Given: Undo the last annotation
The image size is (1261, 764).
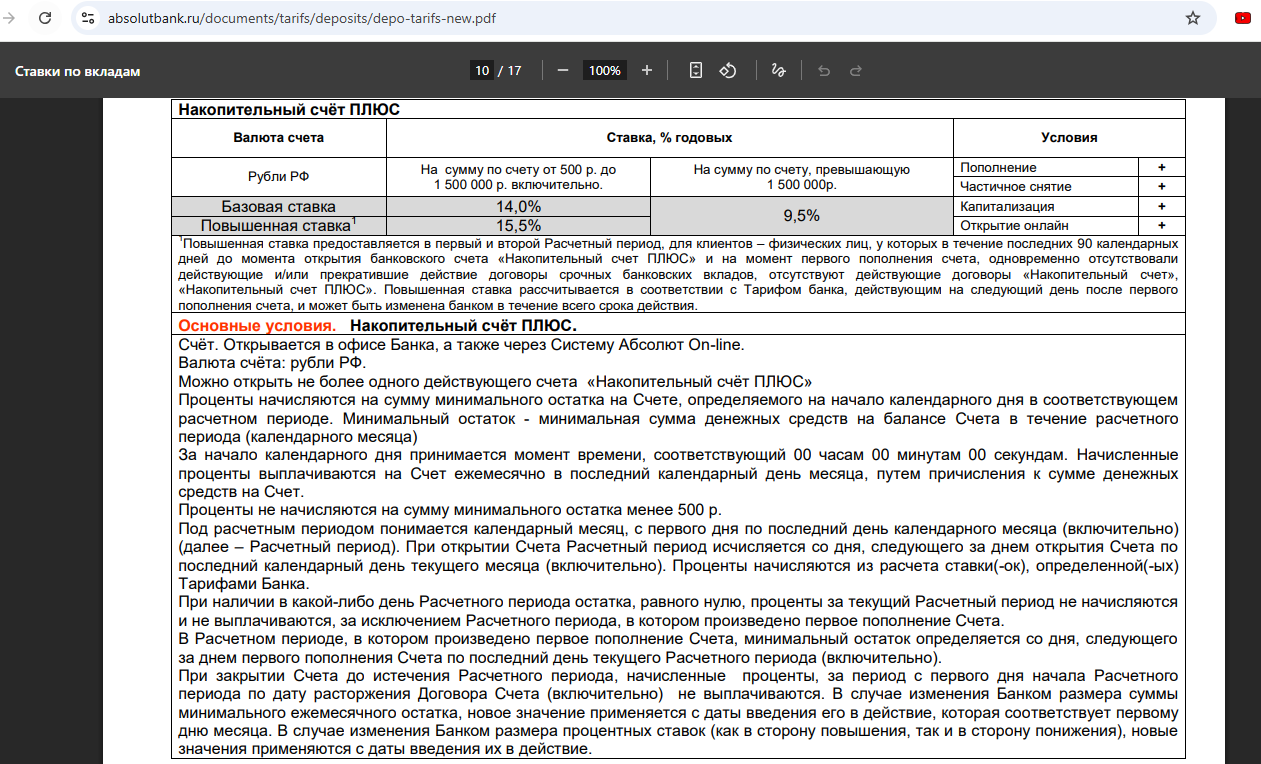Looking at the screenshot, I should pyautogui.click(x=824, y=70).
